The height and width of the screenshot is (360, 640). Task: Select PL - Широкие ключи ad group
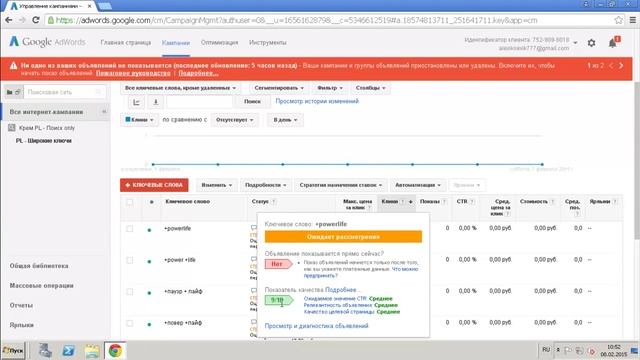click(x=44, y=141)
